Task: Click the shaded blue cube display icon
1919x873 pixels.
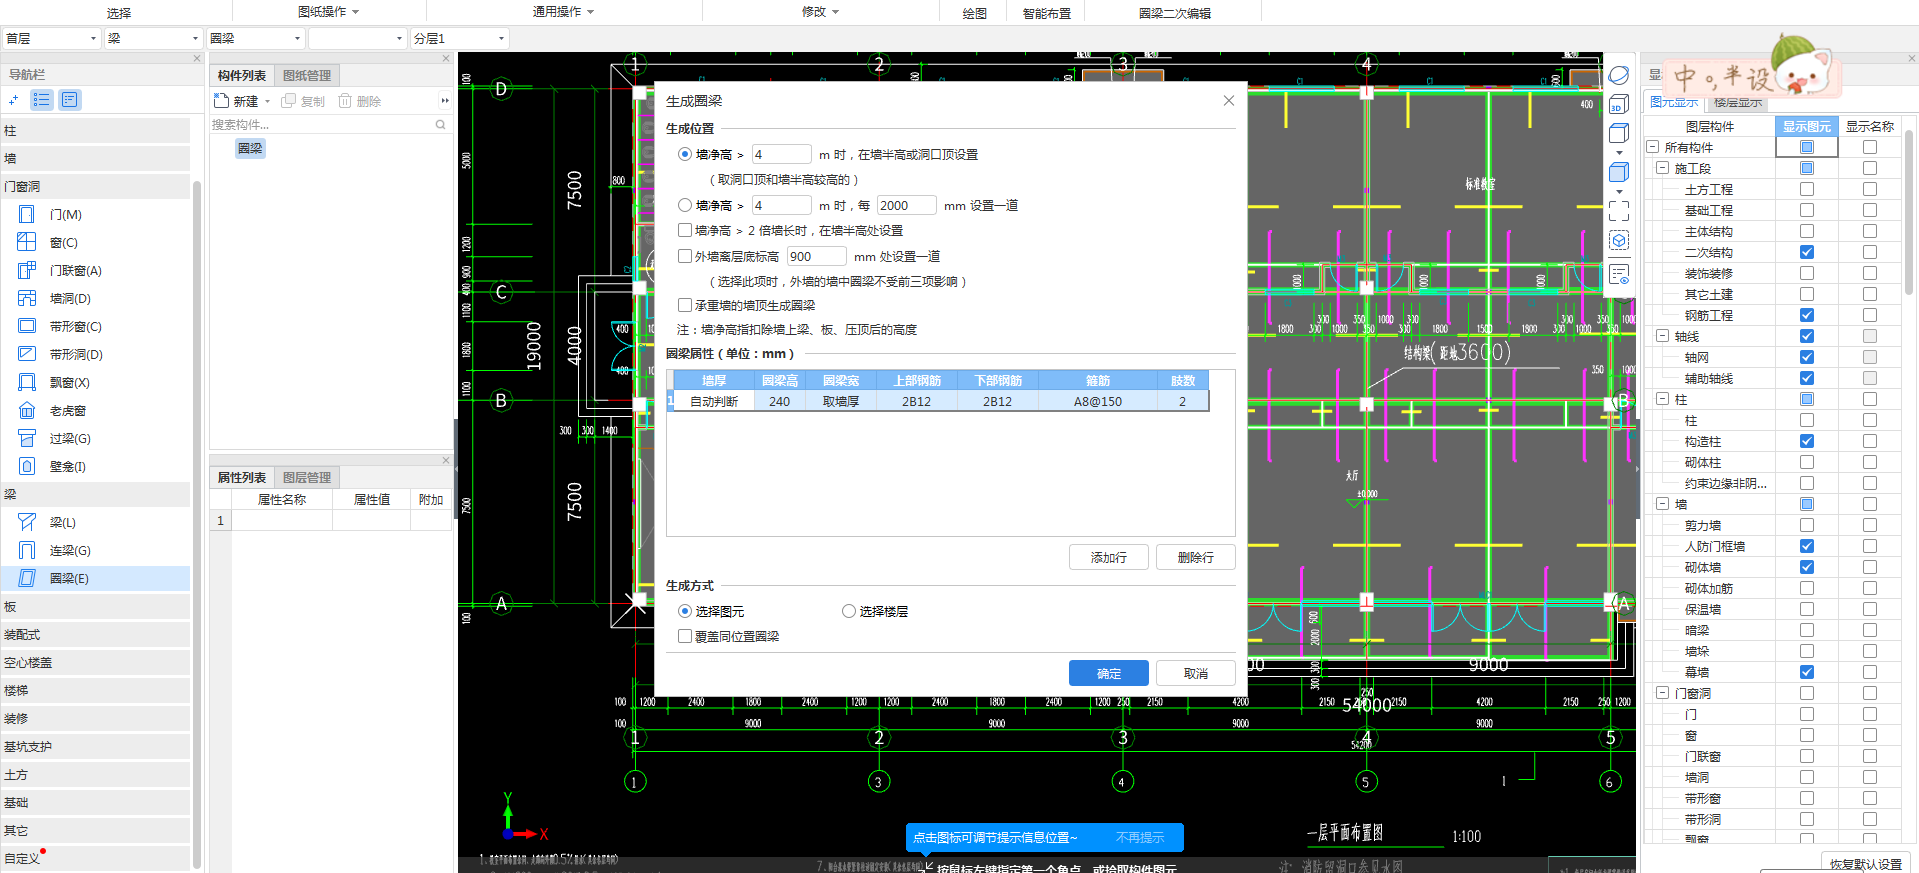Action: coord(1619,172)
